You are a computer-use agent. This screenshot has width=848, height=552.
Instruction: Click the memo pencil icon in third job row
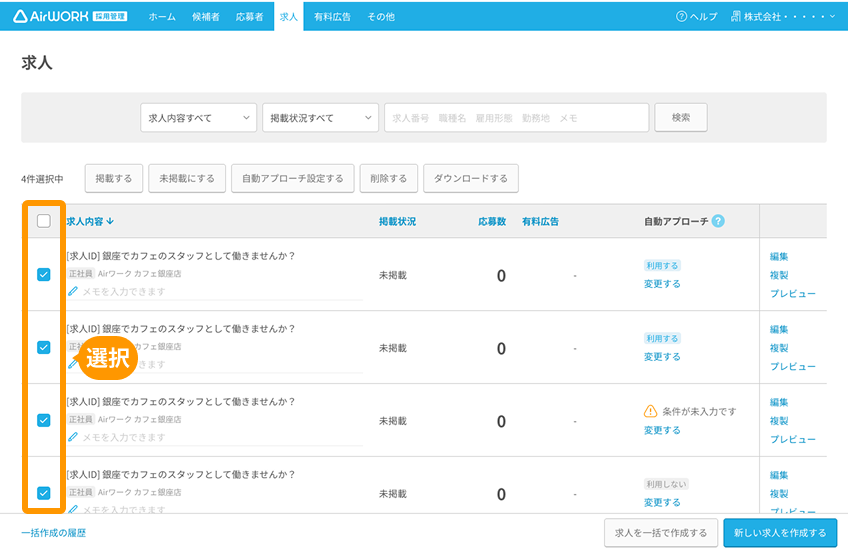tap(73, 437)
